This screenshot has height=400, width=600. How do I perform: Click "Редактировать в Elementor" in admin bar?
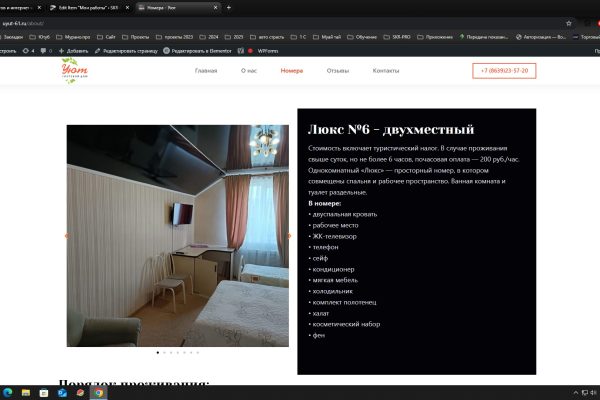coord(197,51)
